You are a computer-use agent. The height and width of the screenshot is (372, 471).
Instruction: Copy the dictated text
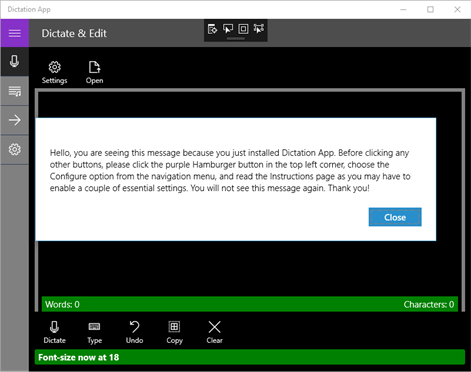coord(174,332)
